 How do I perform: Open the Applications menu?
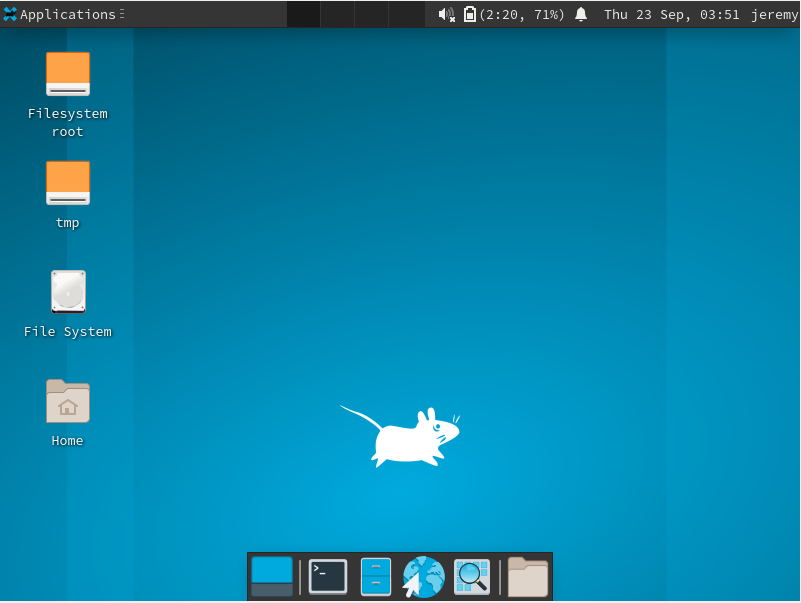tap(63, 14)
